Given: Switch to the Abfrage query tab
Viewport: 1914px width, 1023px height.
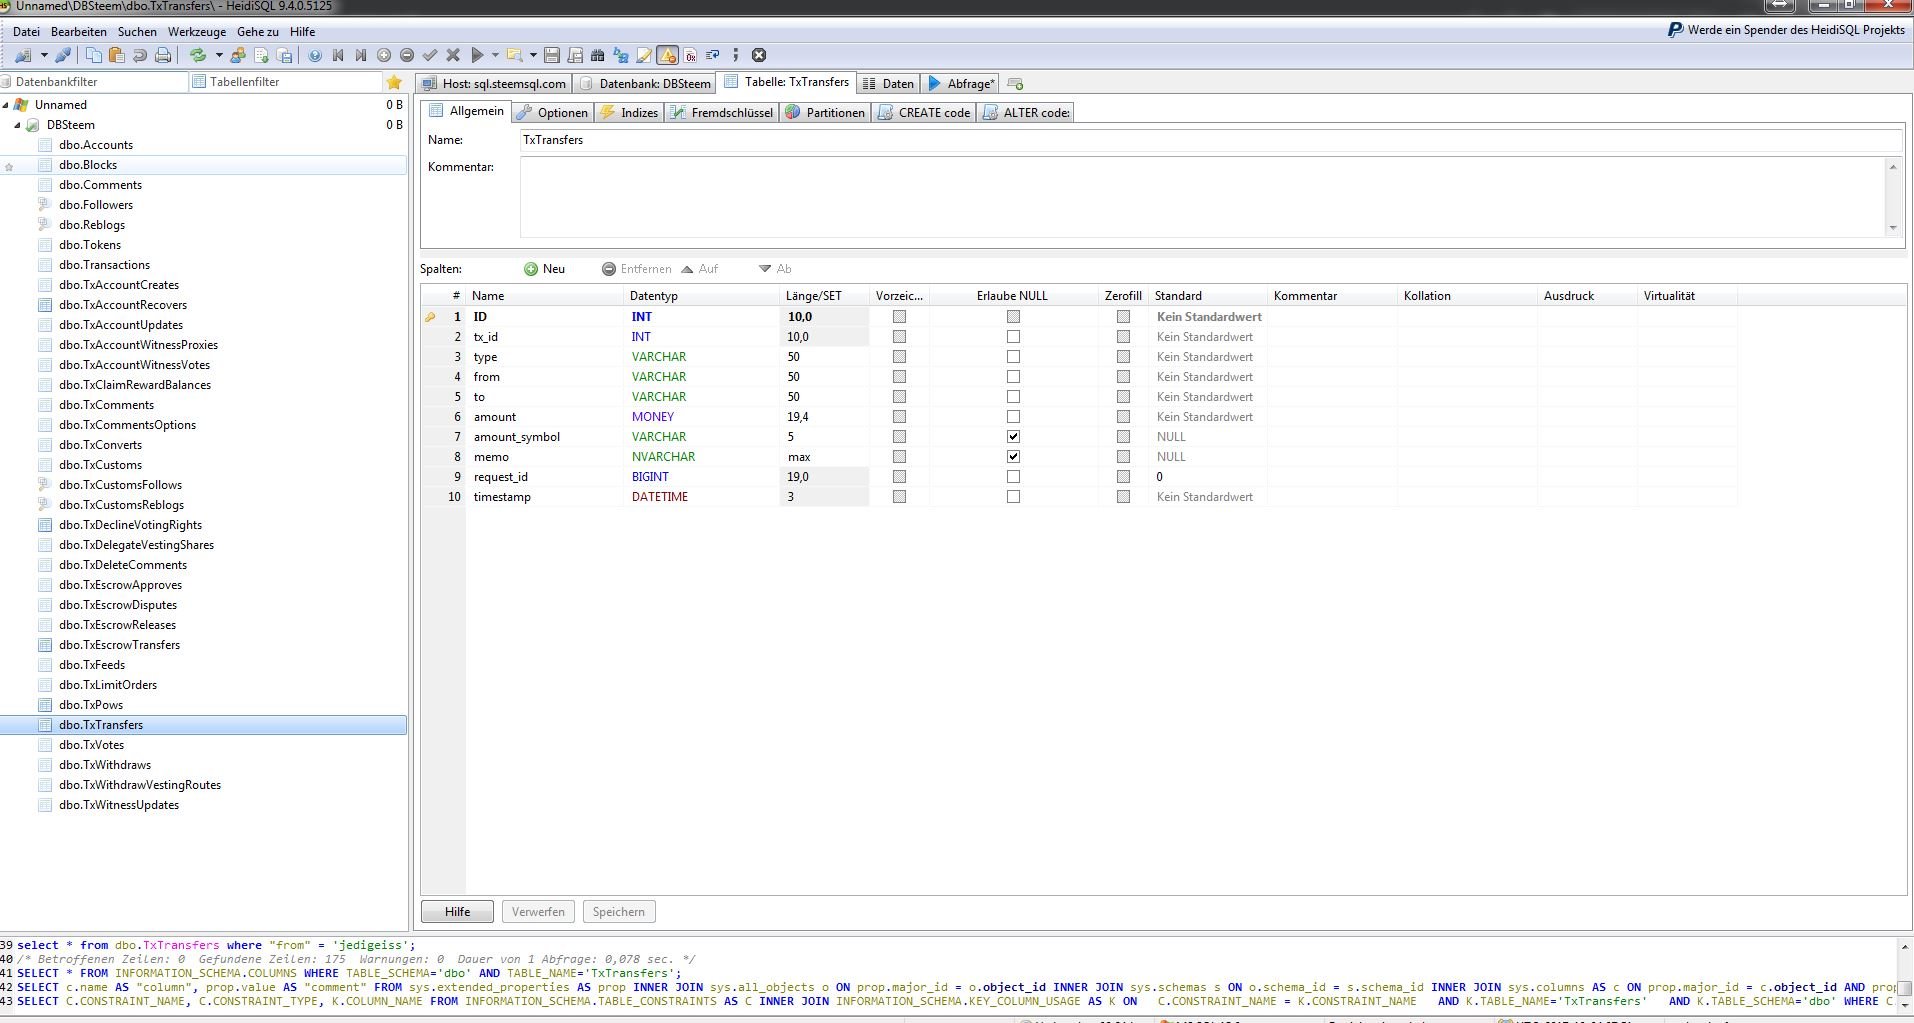Looking at the screenshot, I should 961,84.
